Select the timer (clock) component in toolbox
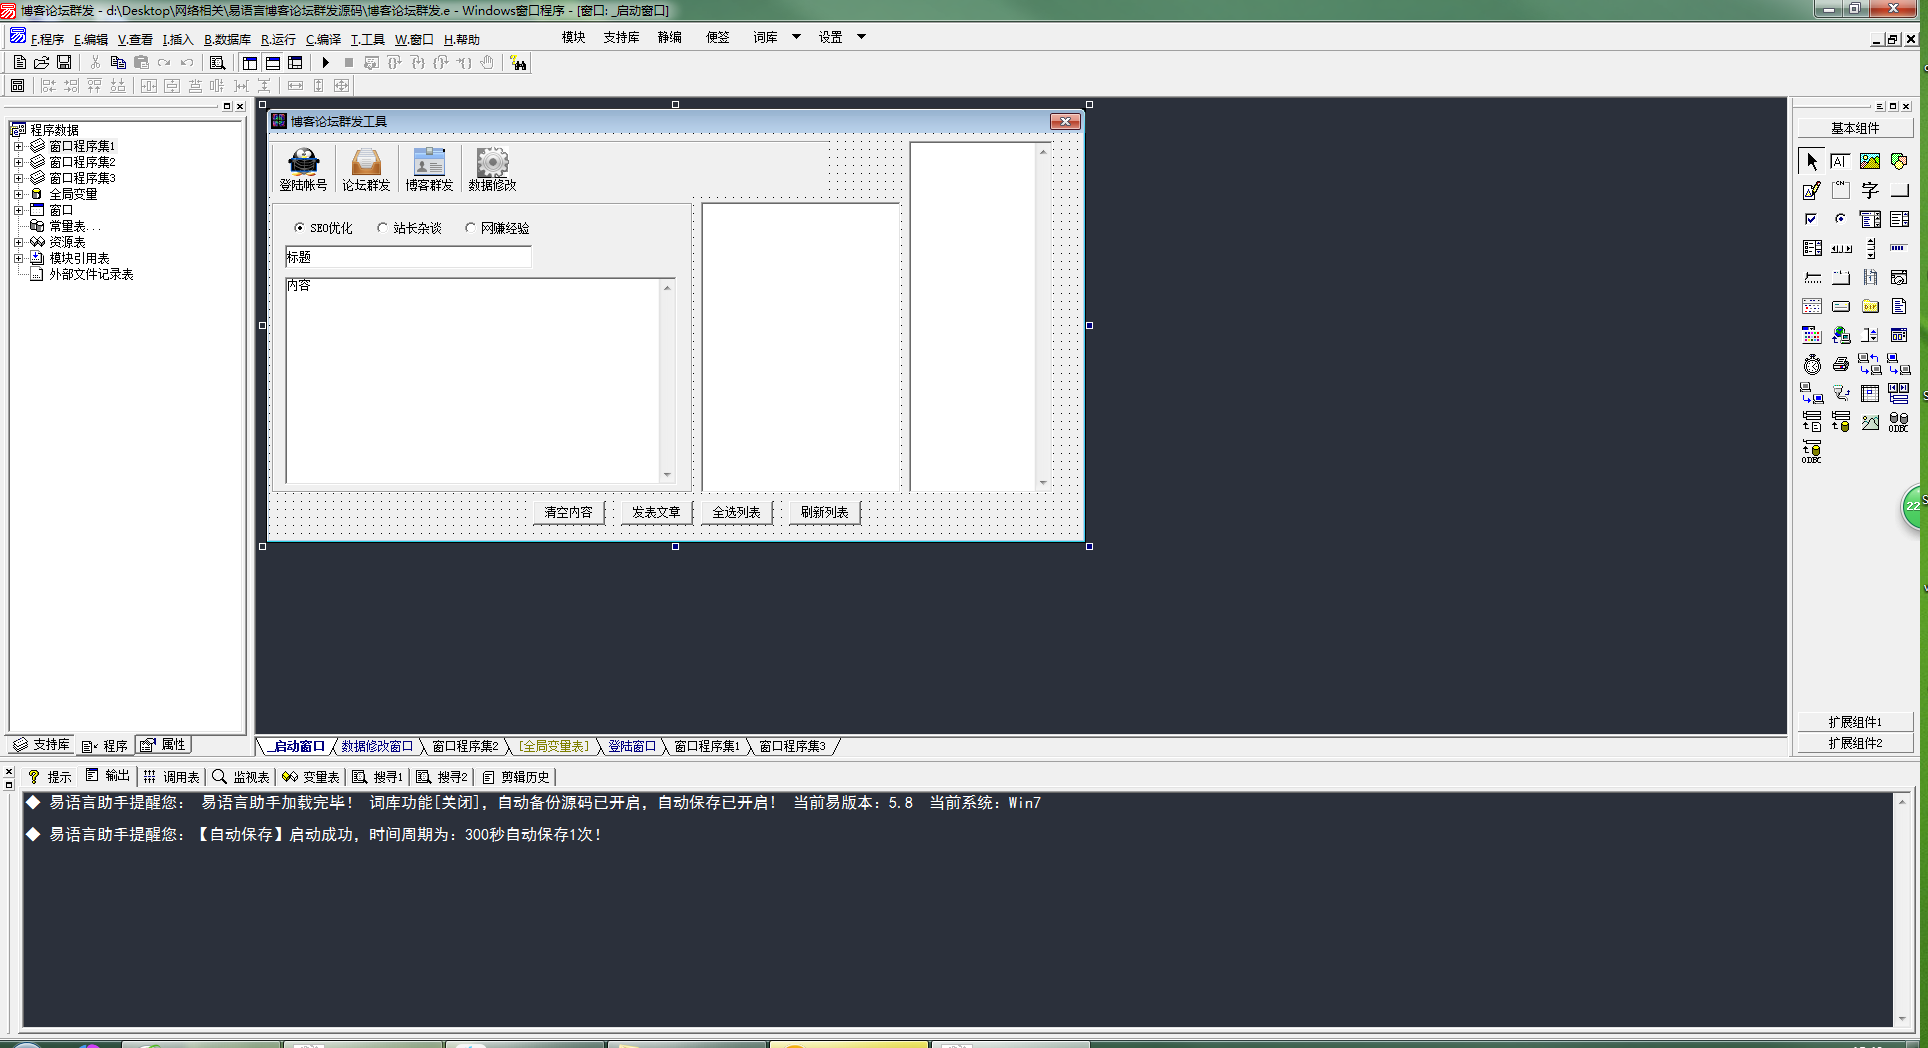Viewport: 1928px width, 1048px height. click(x=1812, y=365)
